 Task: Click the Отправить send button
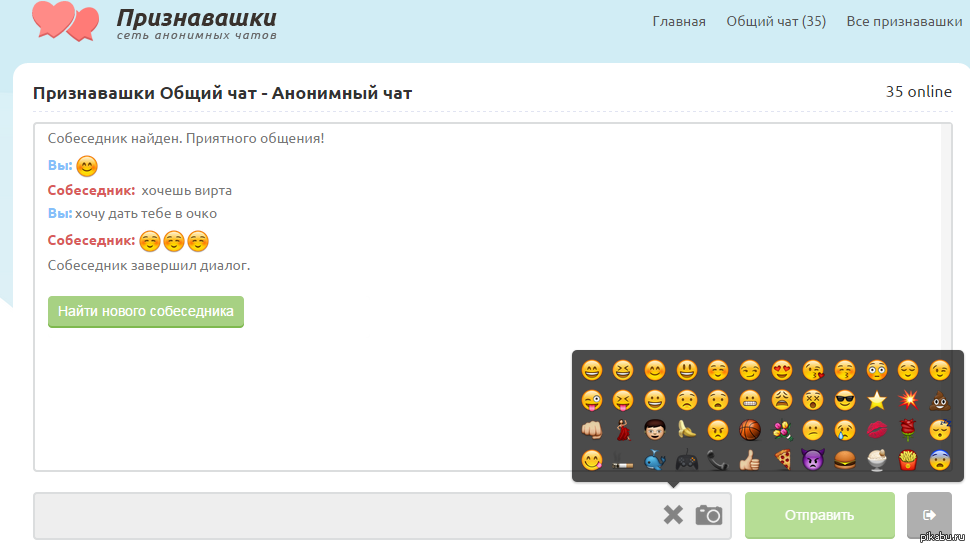pyautogui.click(x=820, y=515)
